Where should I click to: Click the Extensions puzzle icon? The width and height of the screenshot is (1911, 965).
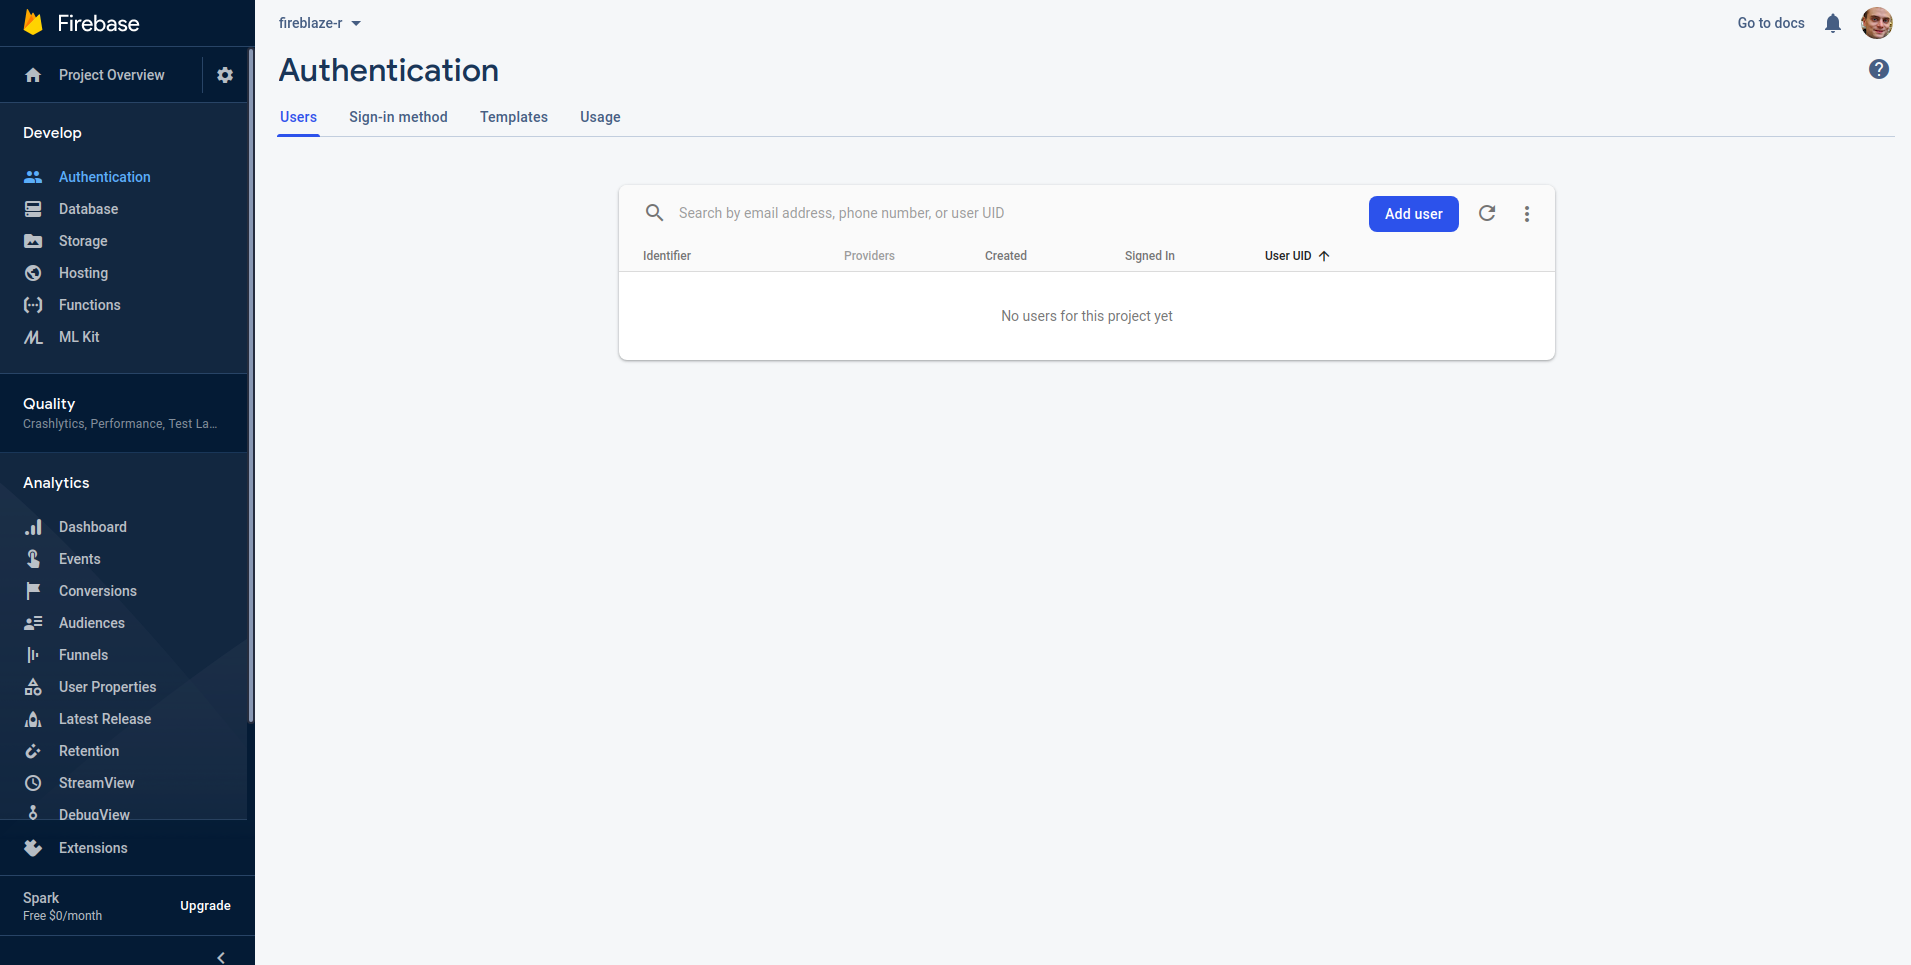(33, 848)
